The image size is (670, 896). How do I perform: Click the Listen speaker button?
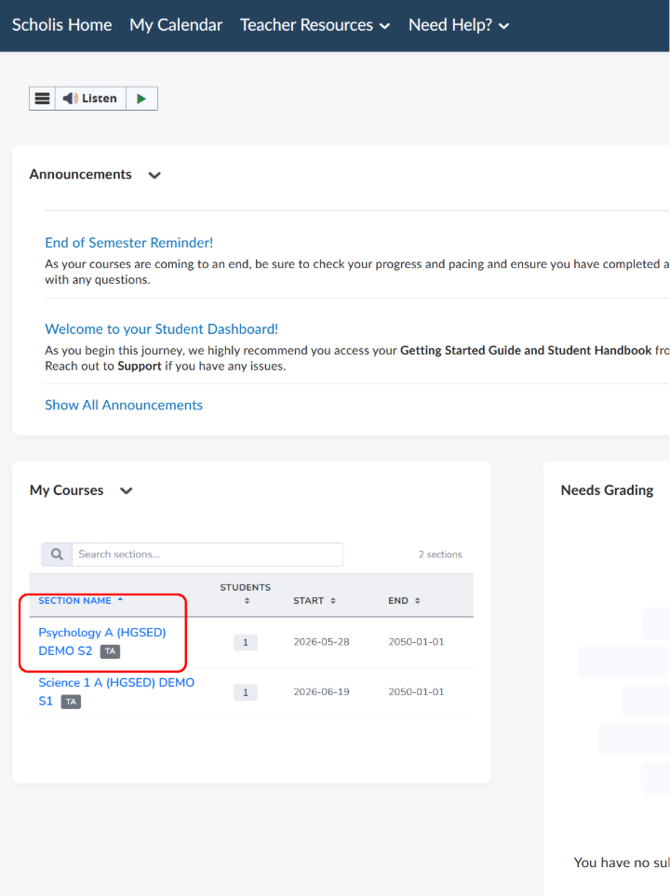pyautogui.click(x=90, y=98)
